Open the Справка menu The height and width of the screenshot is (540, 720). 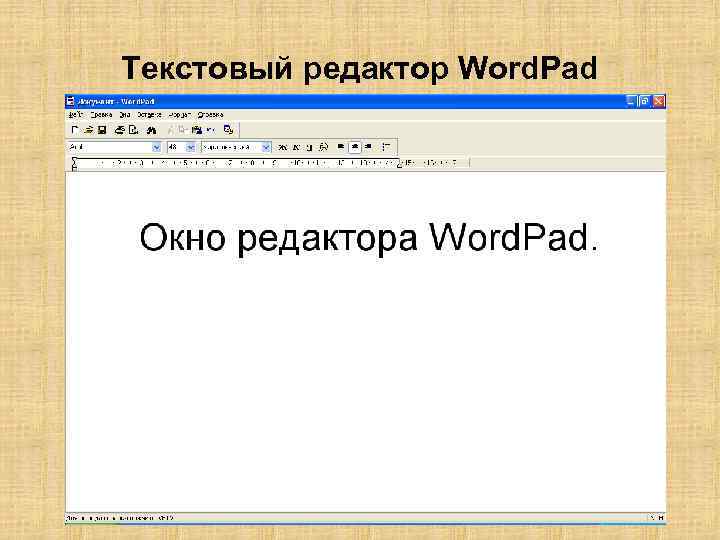(x=210, y=115)
